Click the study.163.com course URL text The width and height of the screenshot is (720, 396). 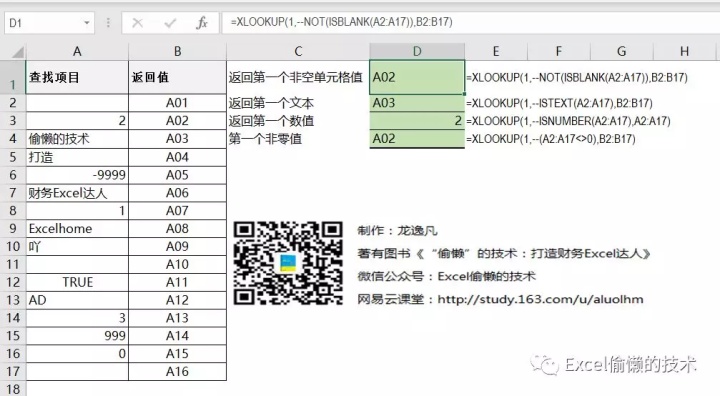coord(540,300)
